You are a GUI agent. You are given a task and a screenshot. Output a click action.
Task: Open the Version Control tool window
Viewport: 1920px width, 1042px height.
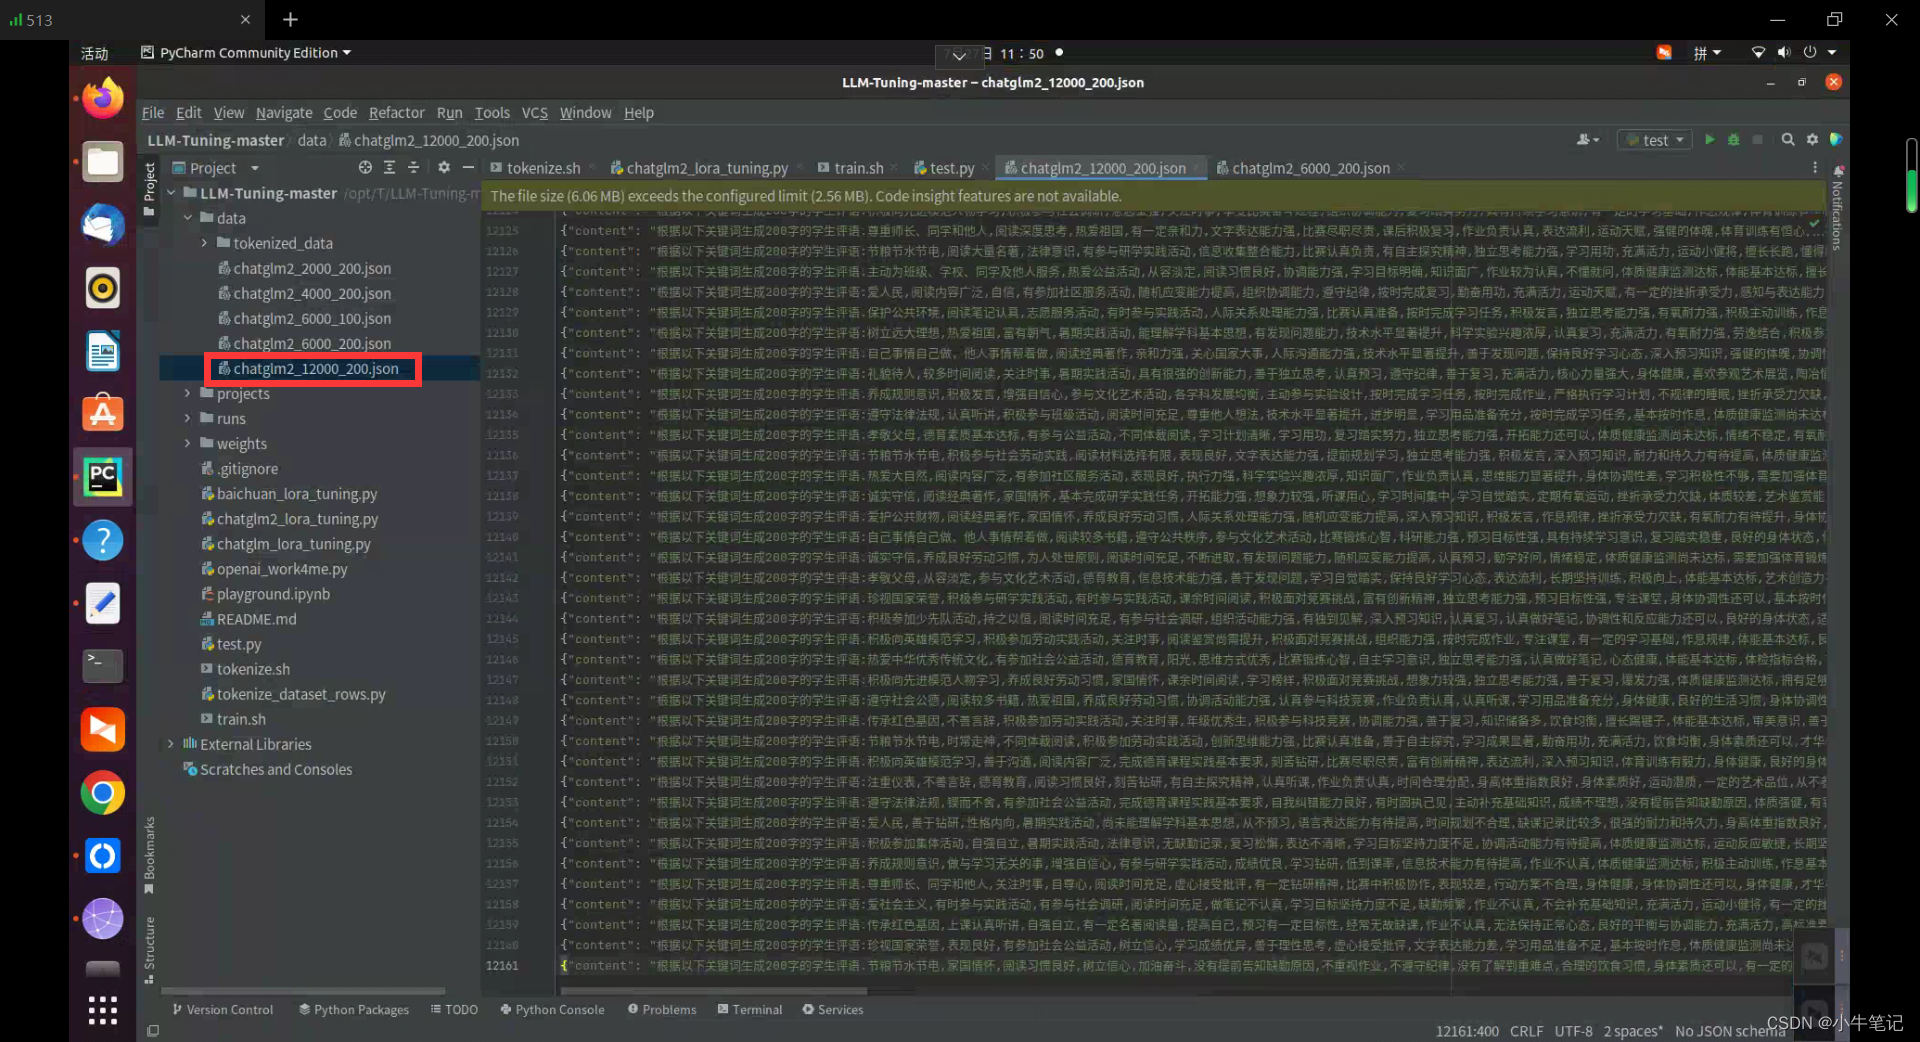point(223,1009)
